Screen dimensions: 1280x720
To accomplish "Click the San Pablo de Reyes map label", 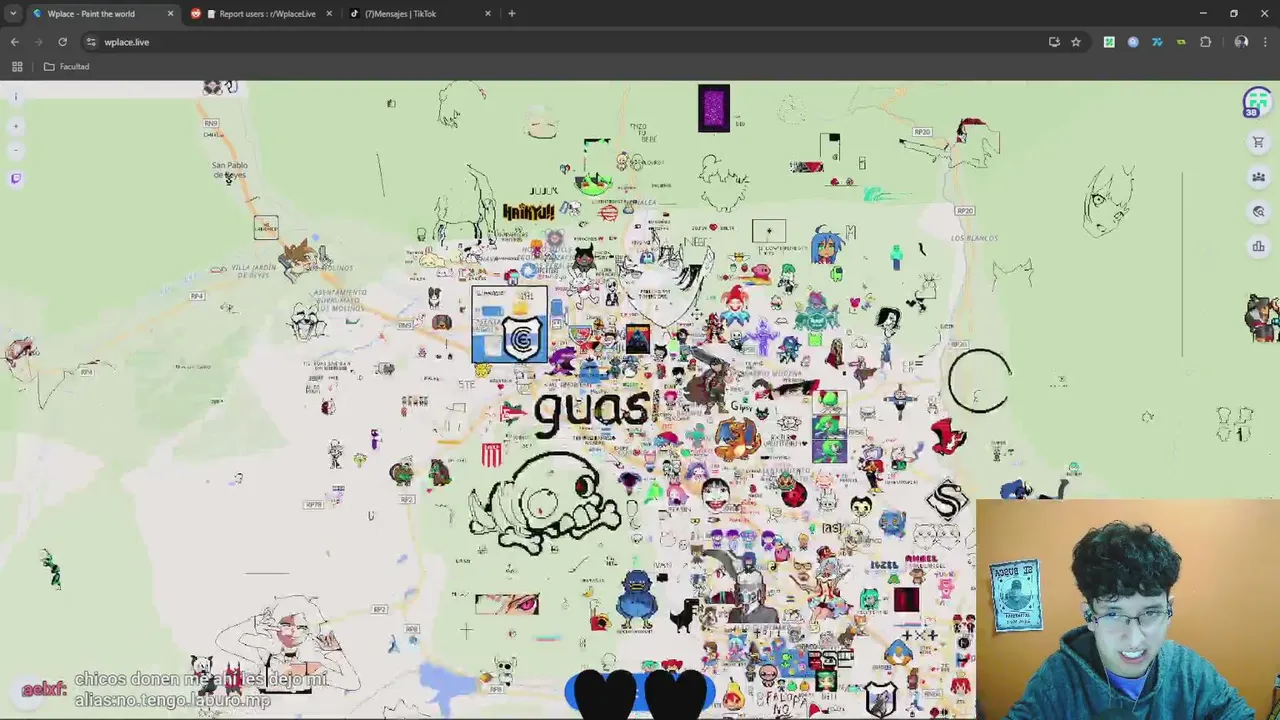I will pyautogui.click(x=230, y=170).
